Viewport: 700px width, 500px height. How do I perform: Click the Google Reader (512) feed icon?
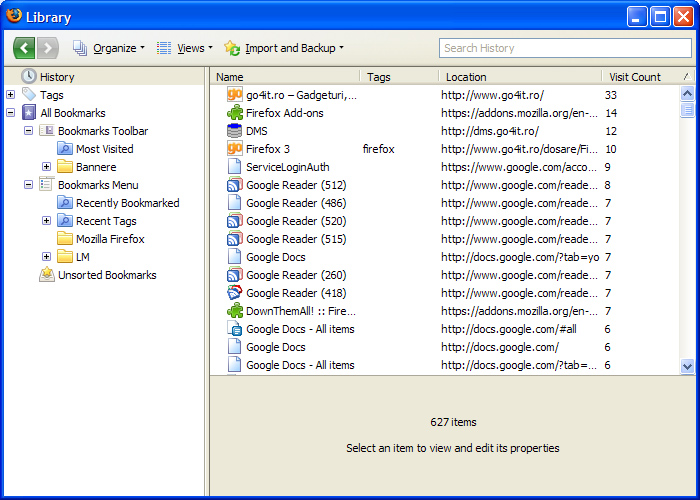point(235,184)
